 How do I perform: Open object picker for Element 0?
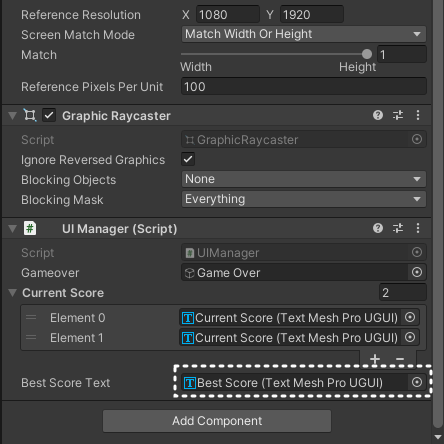pyautogui.click(x=410, y=317)
